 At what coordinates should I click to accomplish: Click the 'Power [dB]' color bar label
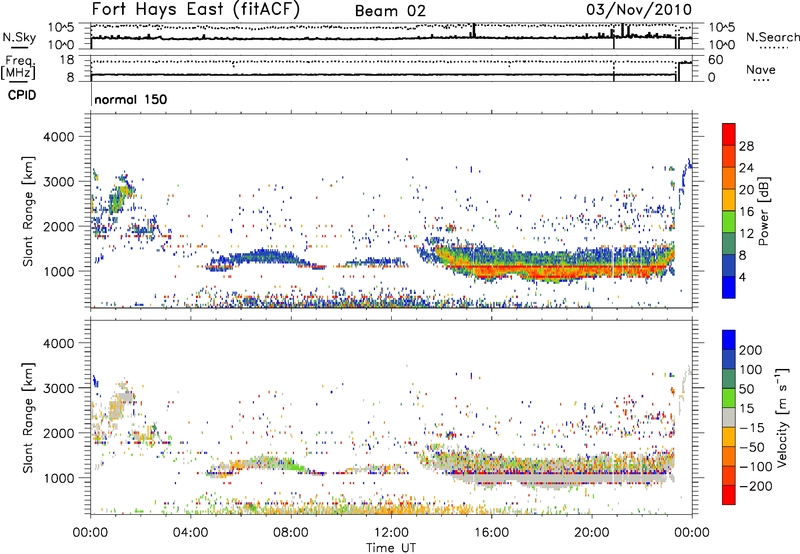tap(764, 211)
